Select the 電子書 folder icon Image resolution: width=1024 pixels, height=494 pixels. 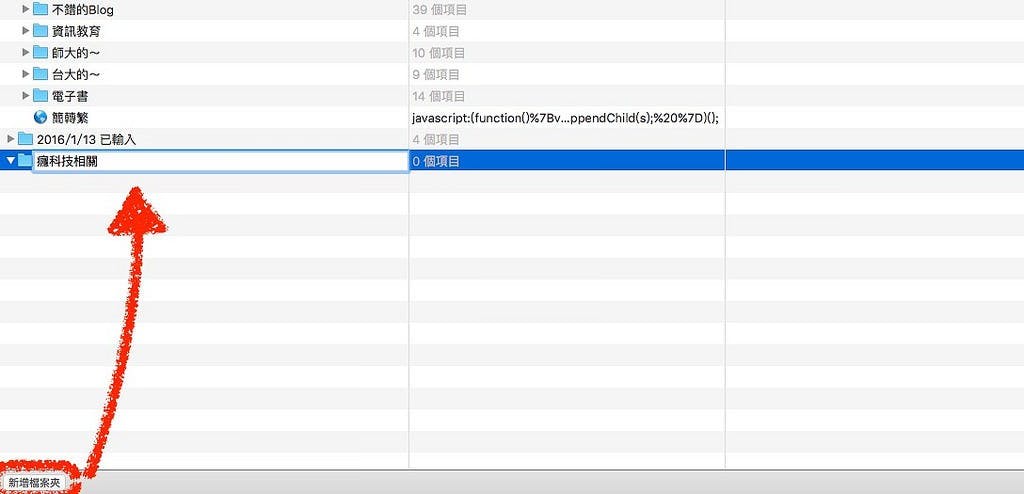point(40,95)
